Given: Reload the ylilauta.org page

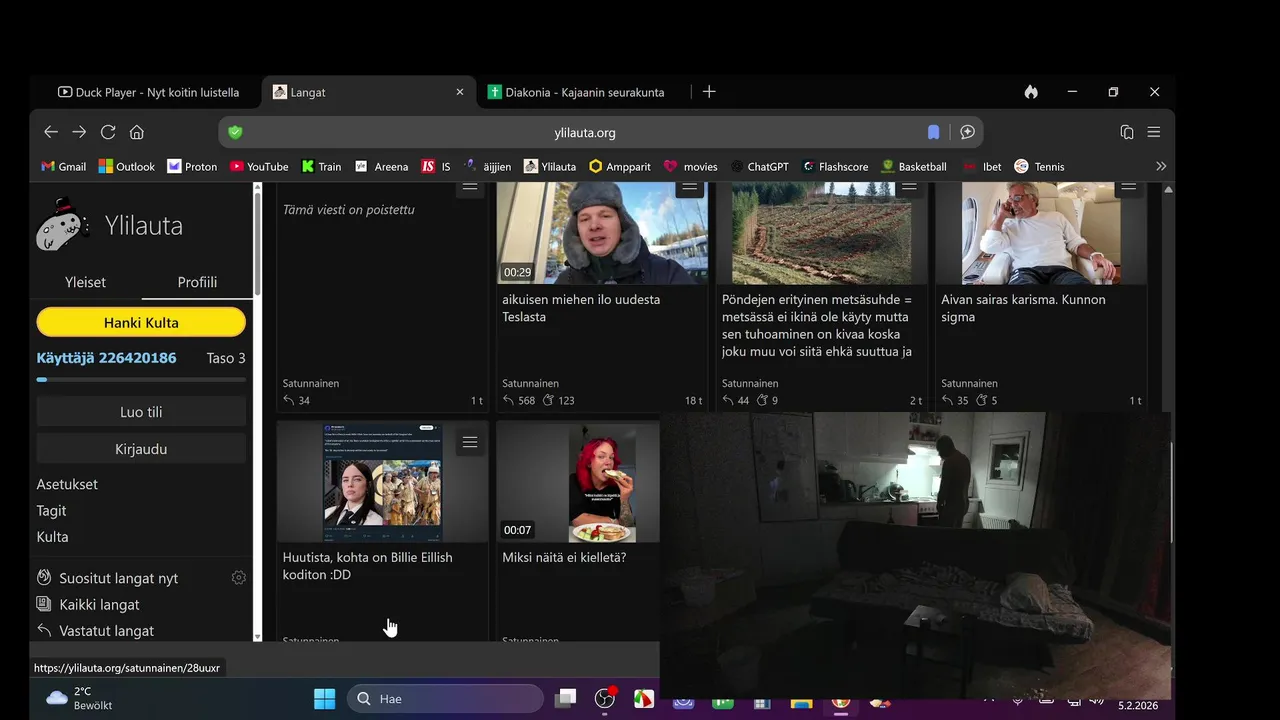Looking at the screenshot, I should click(108, 132).
